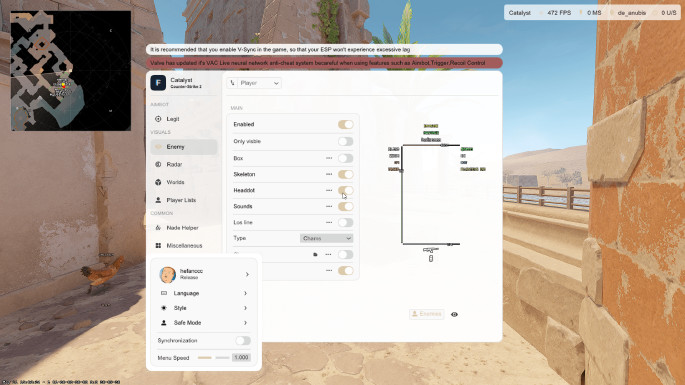Open Skeleton options via its three-dot icon
The height and width of the screenshot is (385, 685).
[329, 174]
